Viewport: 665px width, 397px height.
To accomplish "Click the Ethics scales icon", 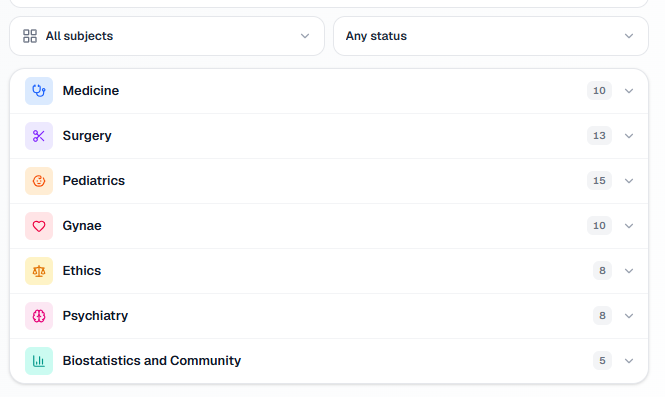I will (39, 271).
